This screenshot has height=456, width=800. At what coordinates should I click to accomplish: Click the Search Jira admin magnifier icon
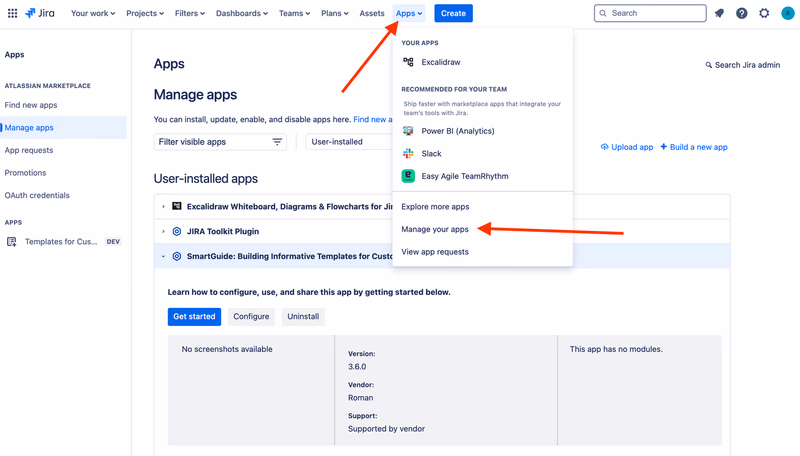pos(709,65)
